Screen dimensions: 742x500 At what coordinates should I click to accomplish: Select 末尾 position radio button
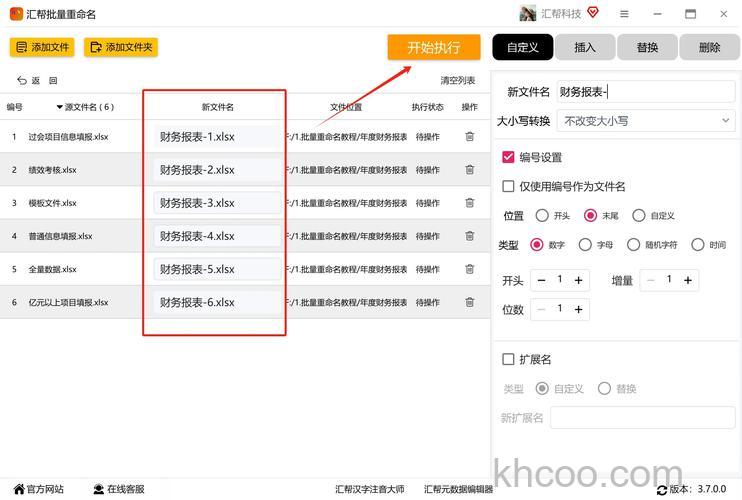tap(590, 216)
